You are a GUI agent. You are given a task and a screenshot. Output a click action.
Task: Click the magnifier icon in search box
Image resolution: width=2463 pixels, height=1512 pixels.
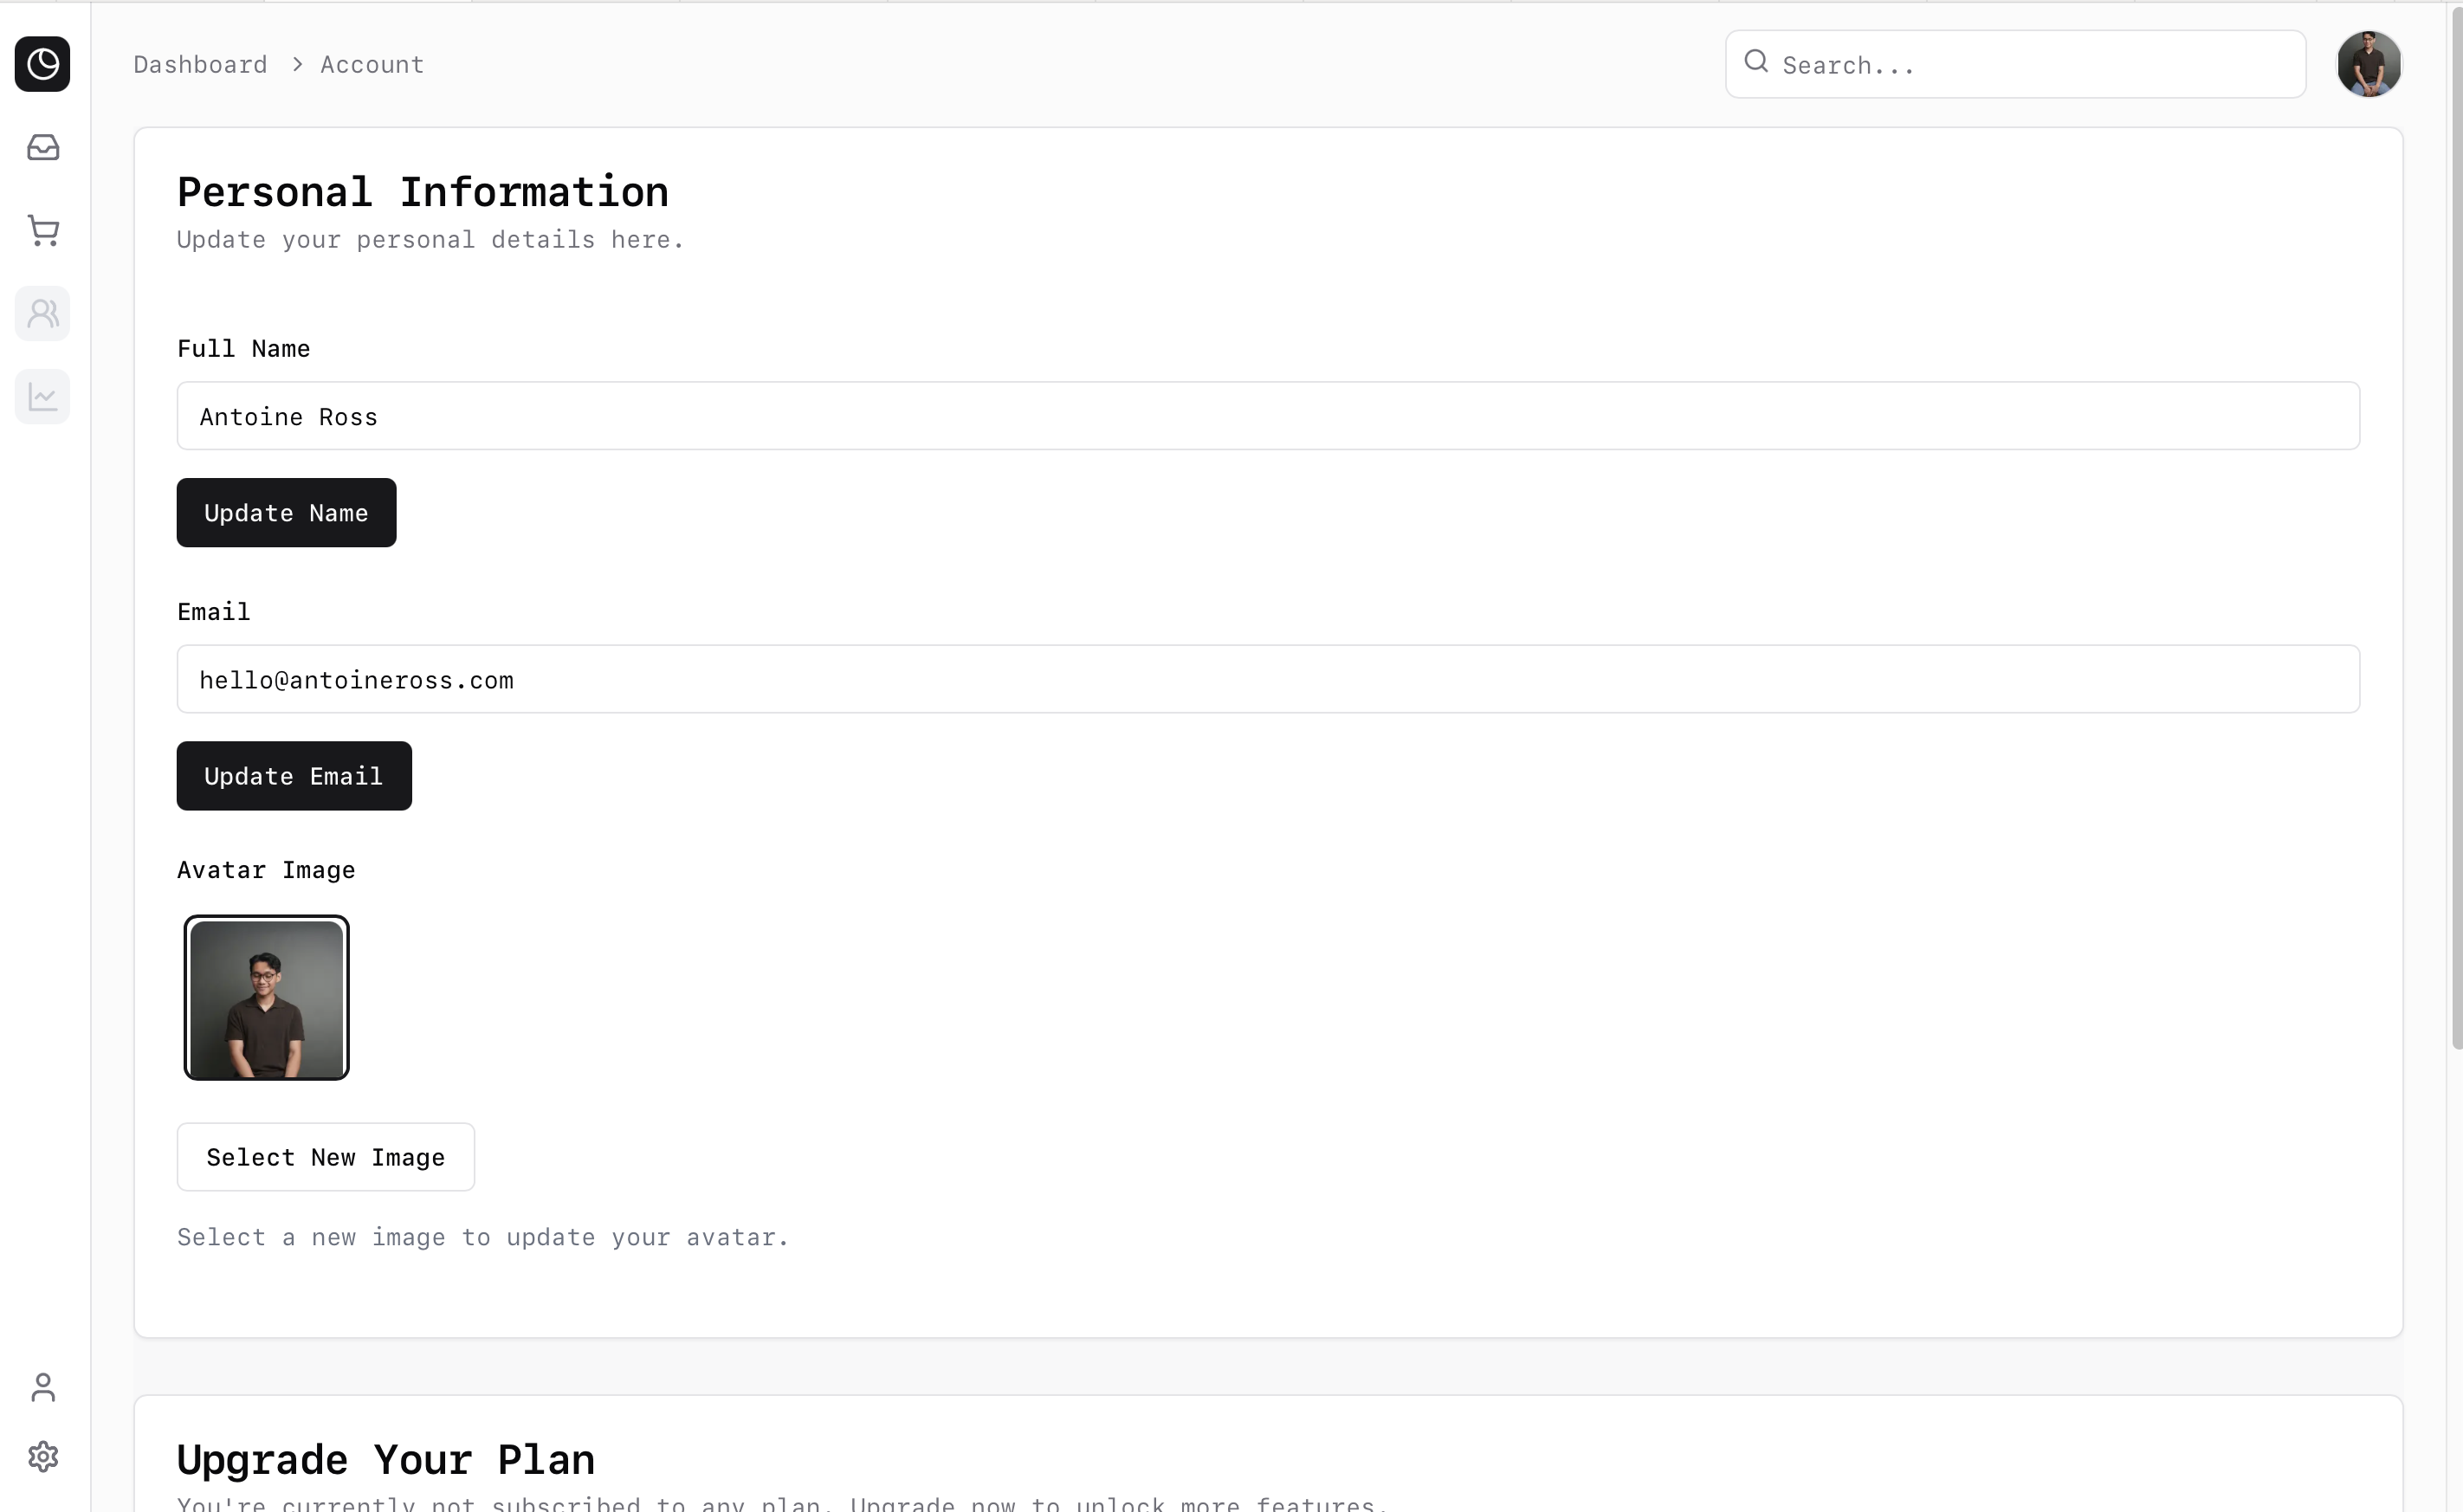point(1755,62)
